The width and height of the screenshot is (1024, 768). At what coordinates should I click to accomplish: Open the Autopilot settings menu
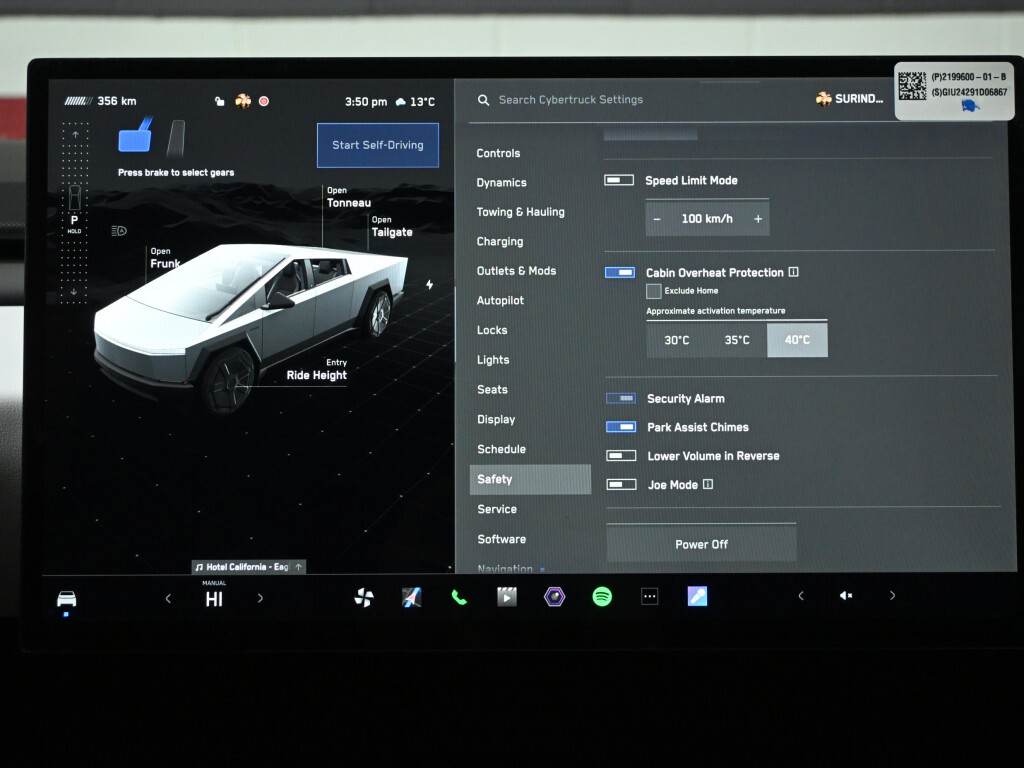coord(500,300)
